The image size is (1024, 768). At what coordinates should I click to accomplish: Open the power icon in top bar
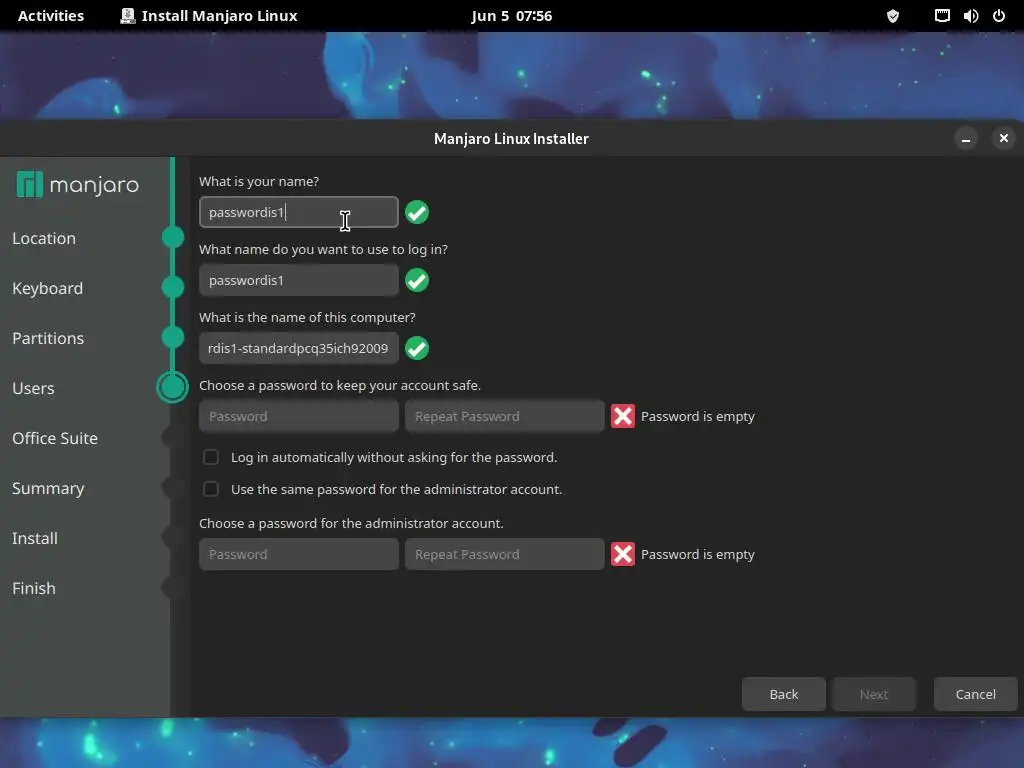pos(999,16)
